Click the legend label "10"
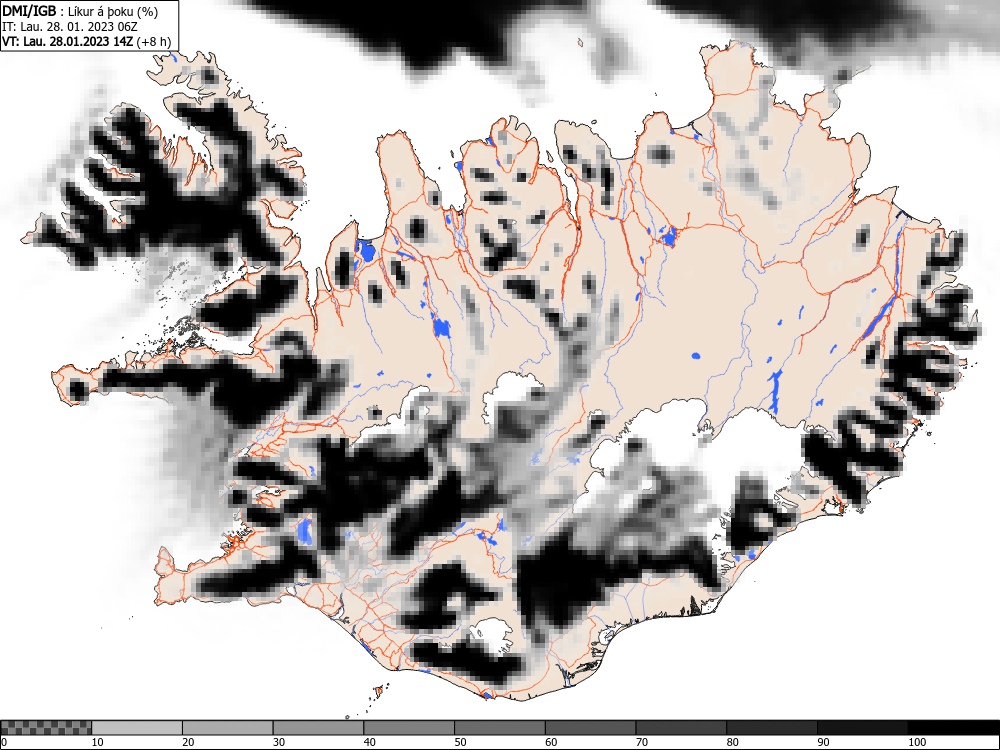This screenshot has width=1000, height=750. pos(98,742)
